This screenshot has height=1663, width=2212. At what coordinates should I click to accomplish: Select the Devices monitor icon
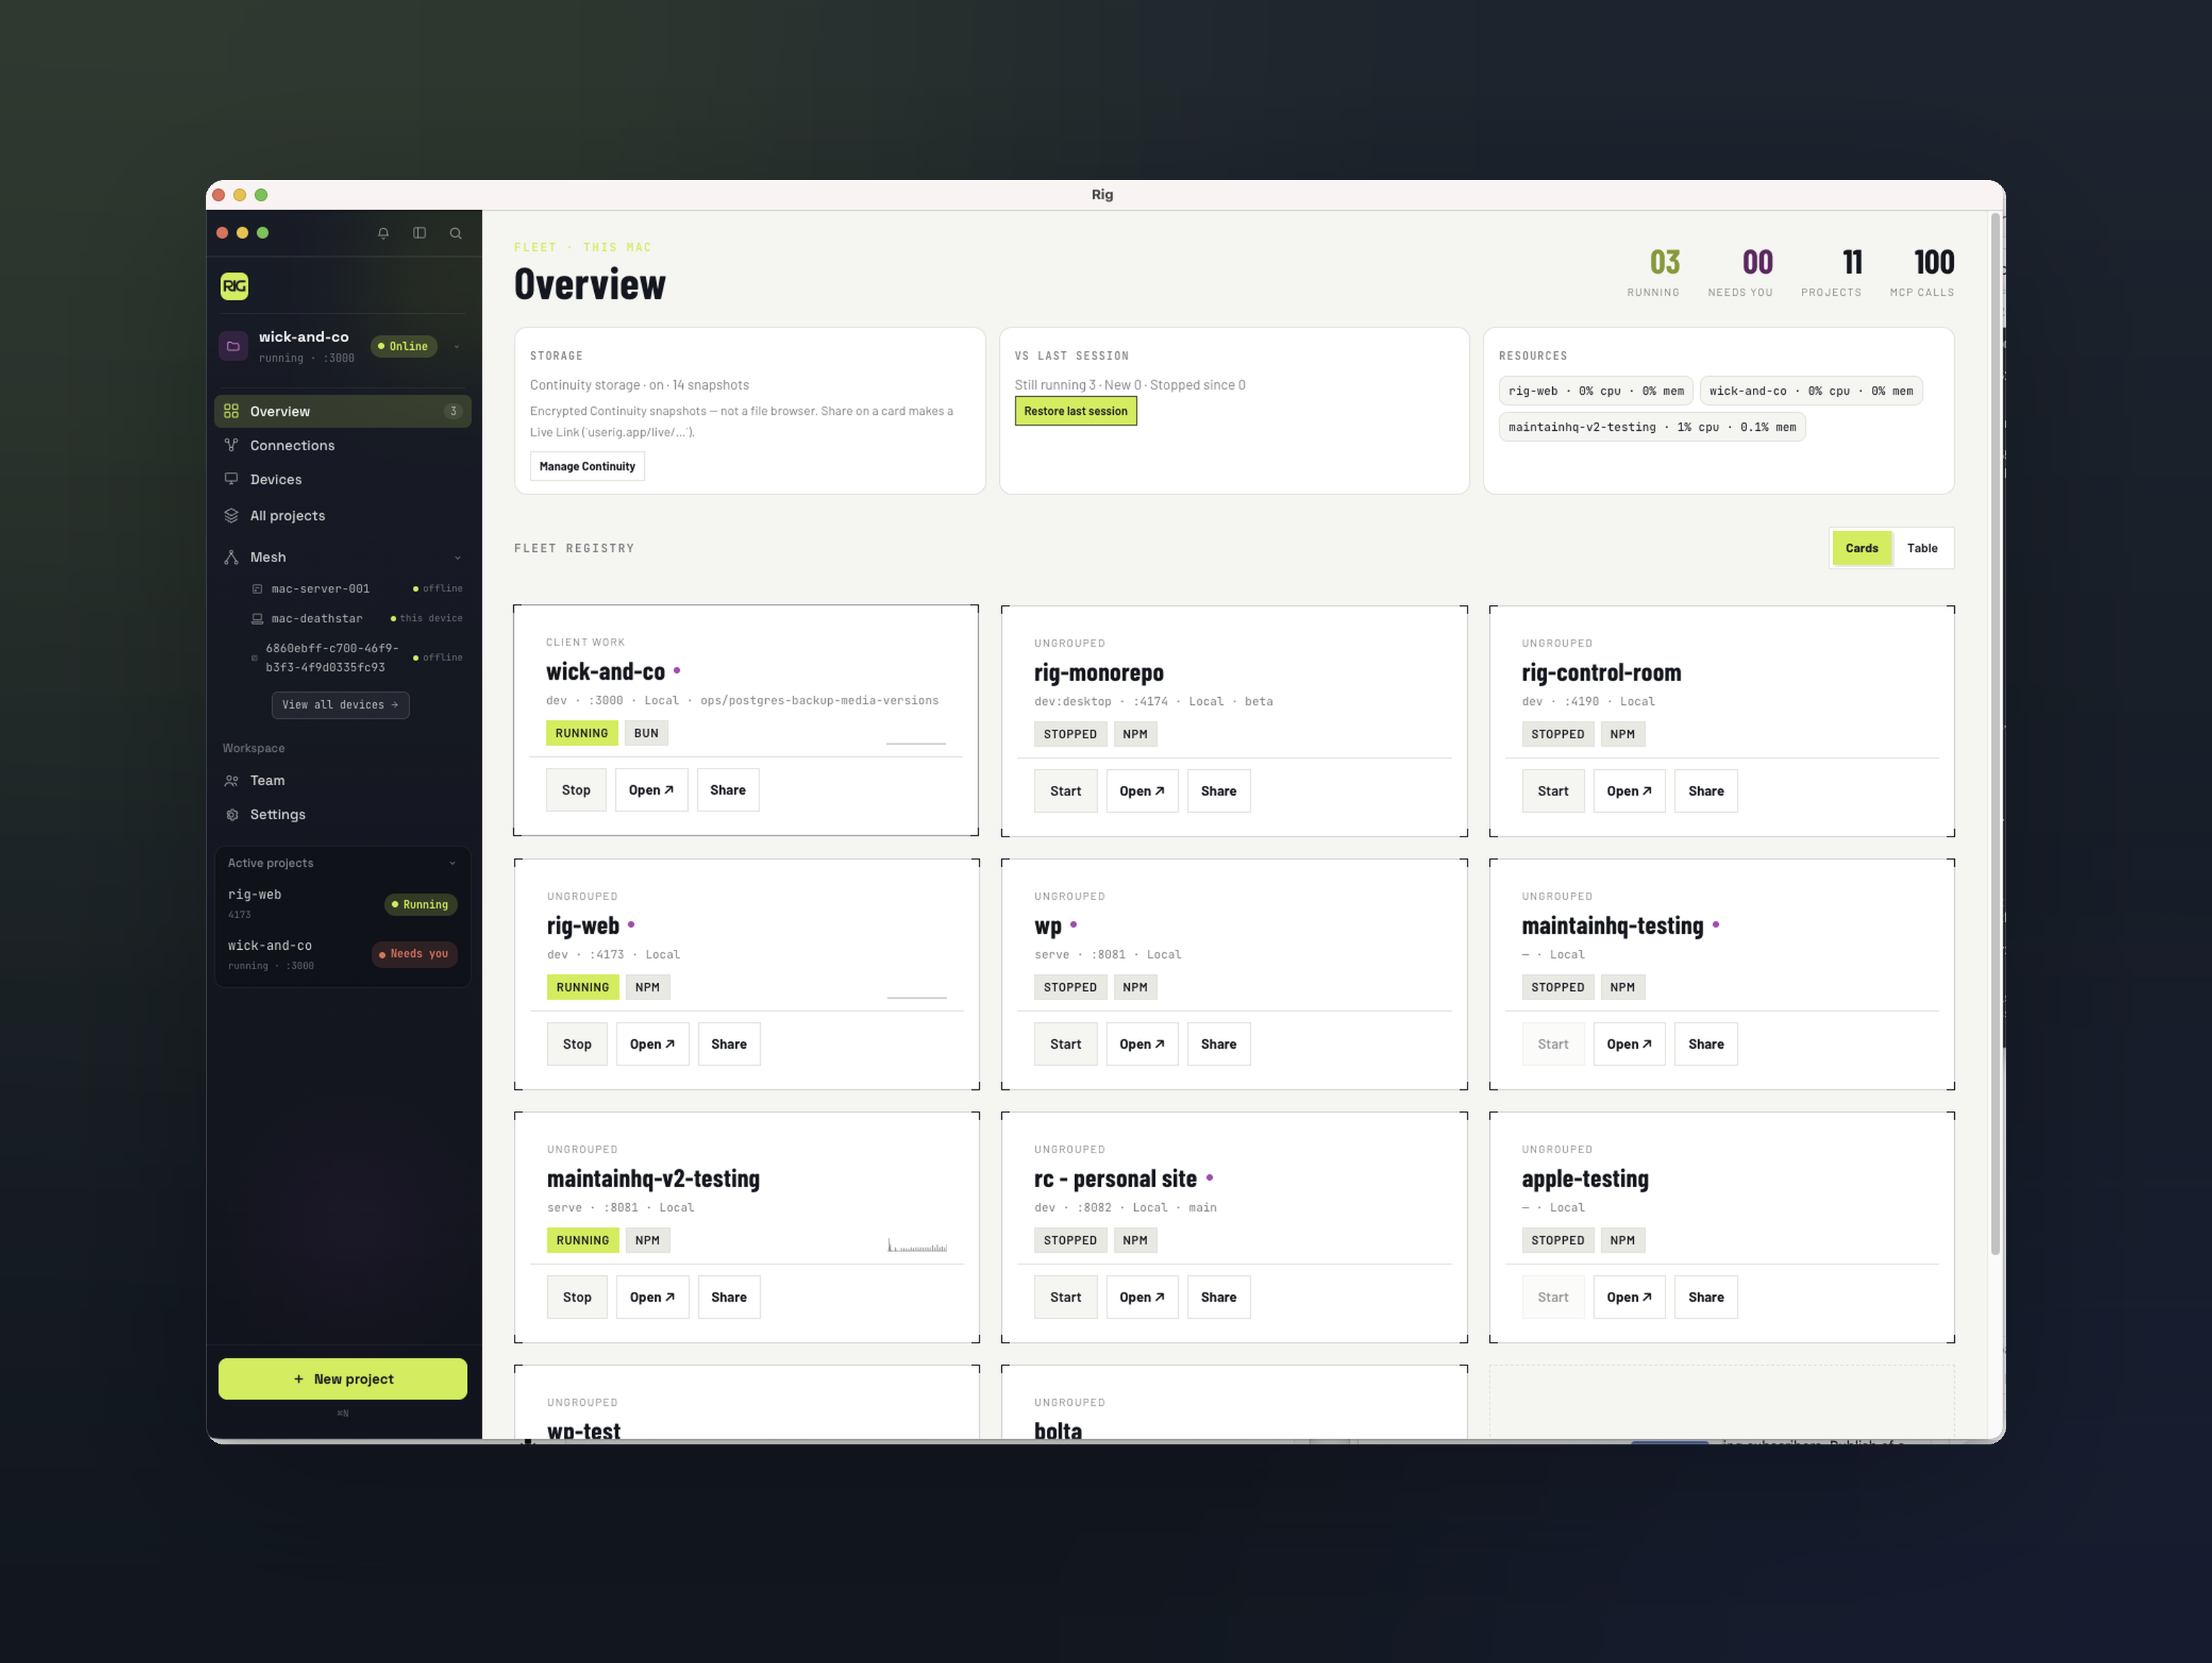click(231, 479)
